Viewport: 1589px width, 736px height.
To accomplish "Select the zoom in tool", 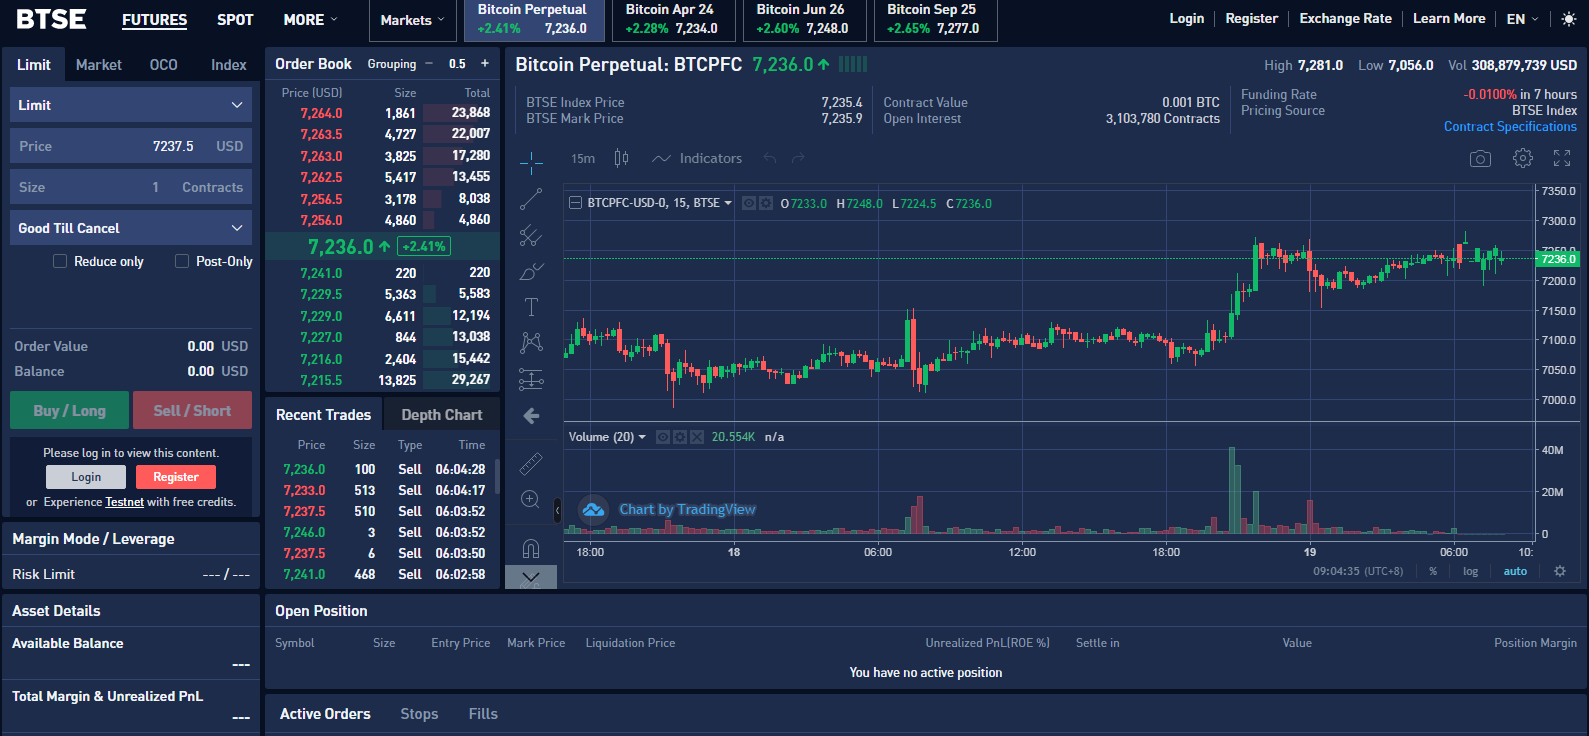I will pos(531,499).
